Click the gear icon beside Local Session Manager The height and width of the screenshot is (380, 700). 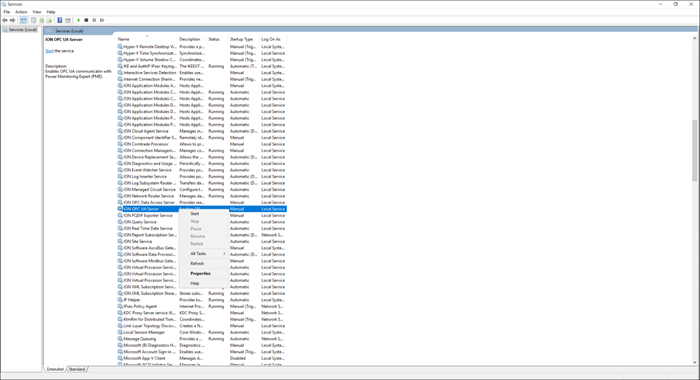(120, 332)
